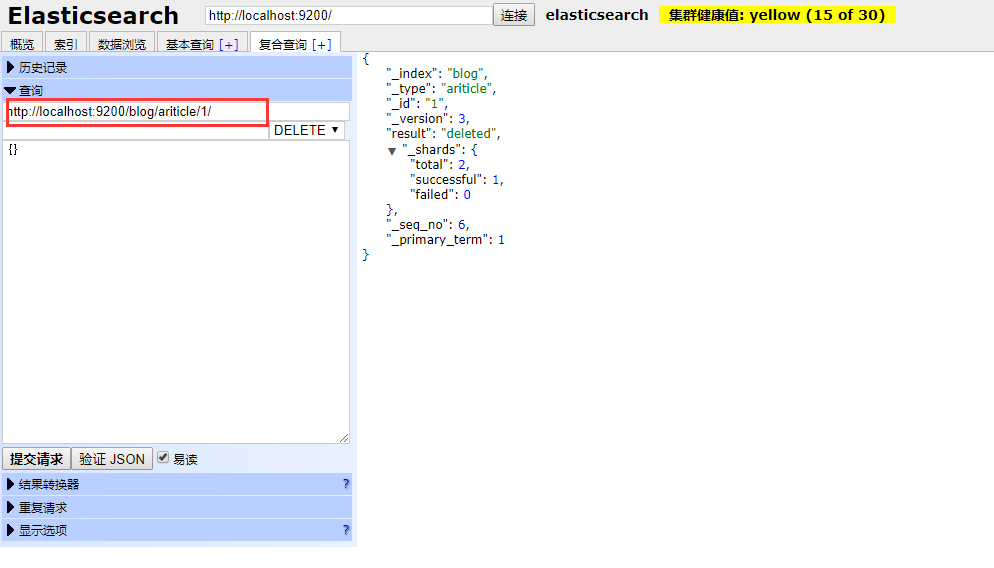Open help for 显示选项
Image resolution: width=994 pixels, height=568 pixels.
(345, 529)
